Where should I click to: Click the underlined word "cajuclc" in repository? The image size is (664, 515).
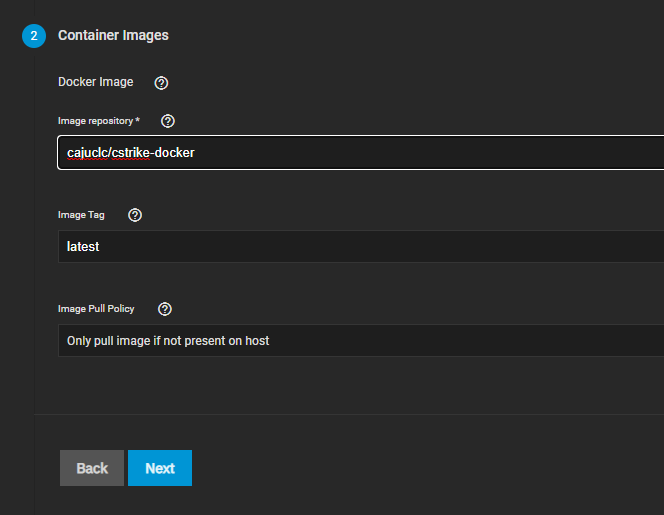click(88, 153)
